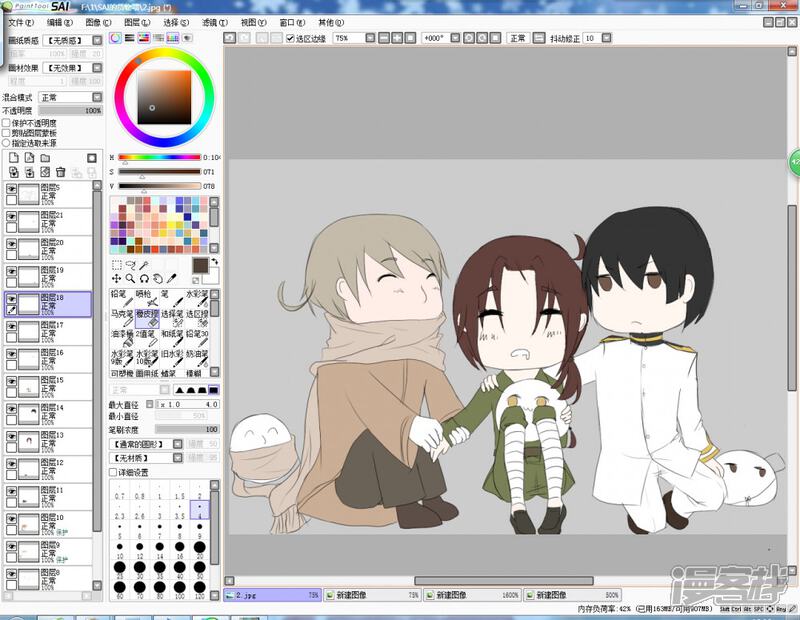The width and height of the screenshot is (800, 620).
Task: Click the zoom magnifier tool
Action: click(130, 278)
